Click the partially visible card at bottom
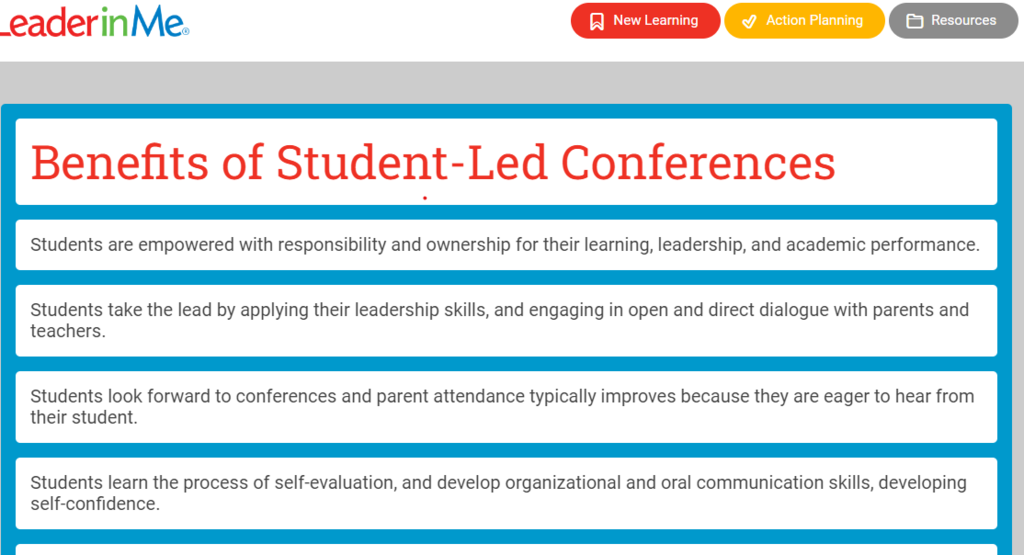This screenshot has height=555, width=1024. 506,550
